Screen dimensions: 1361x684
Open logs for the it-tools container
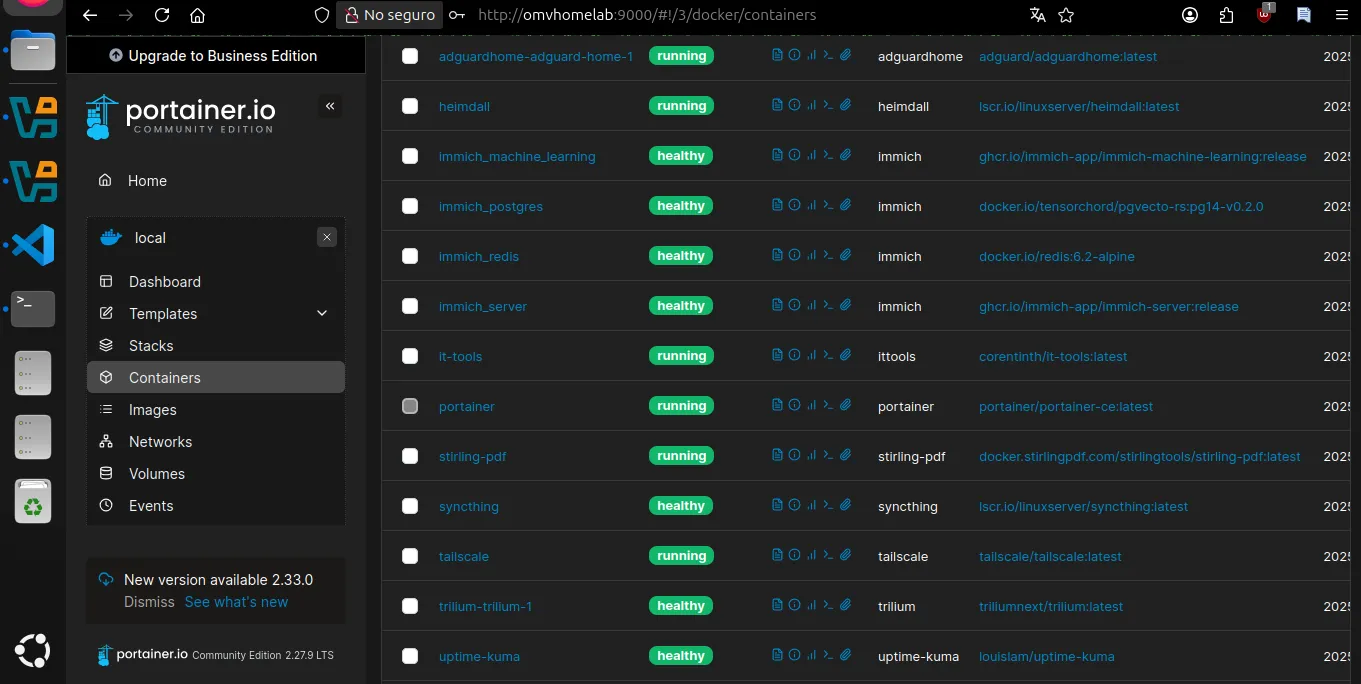click(777, 355)
